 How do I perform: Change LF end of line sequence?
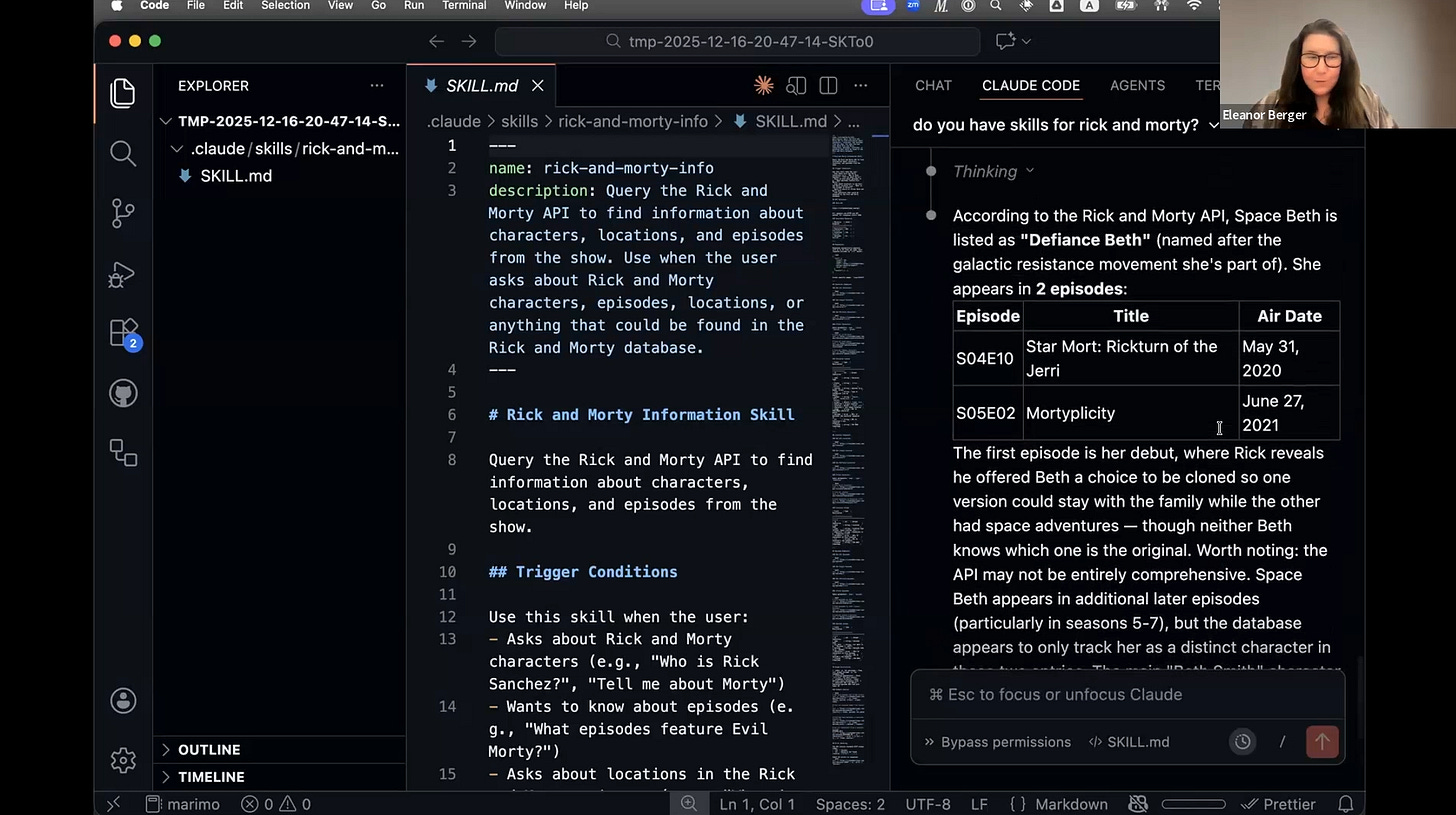[x=979, y=804]
